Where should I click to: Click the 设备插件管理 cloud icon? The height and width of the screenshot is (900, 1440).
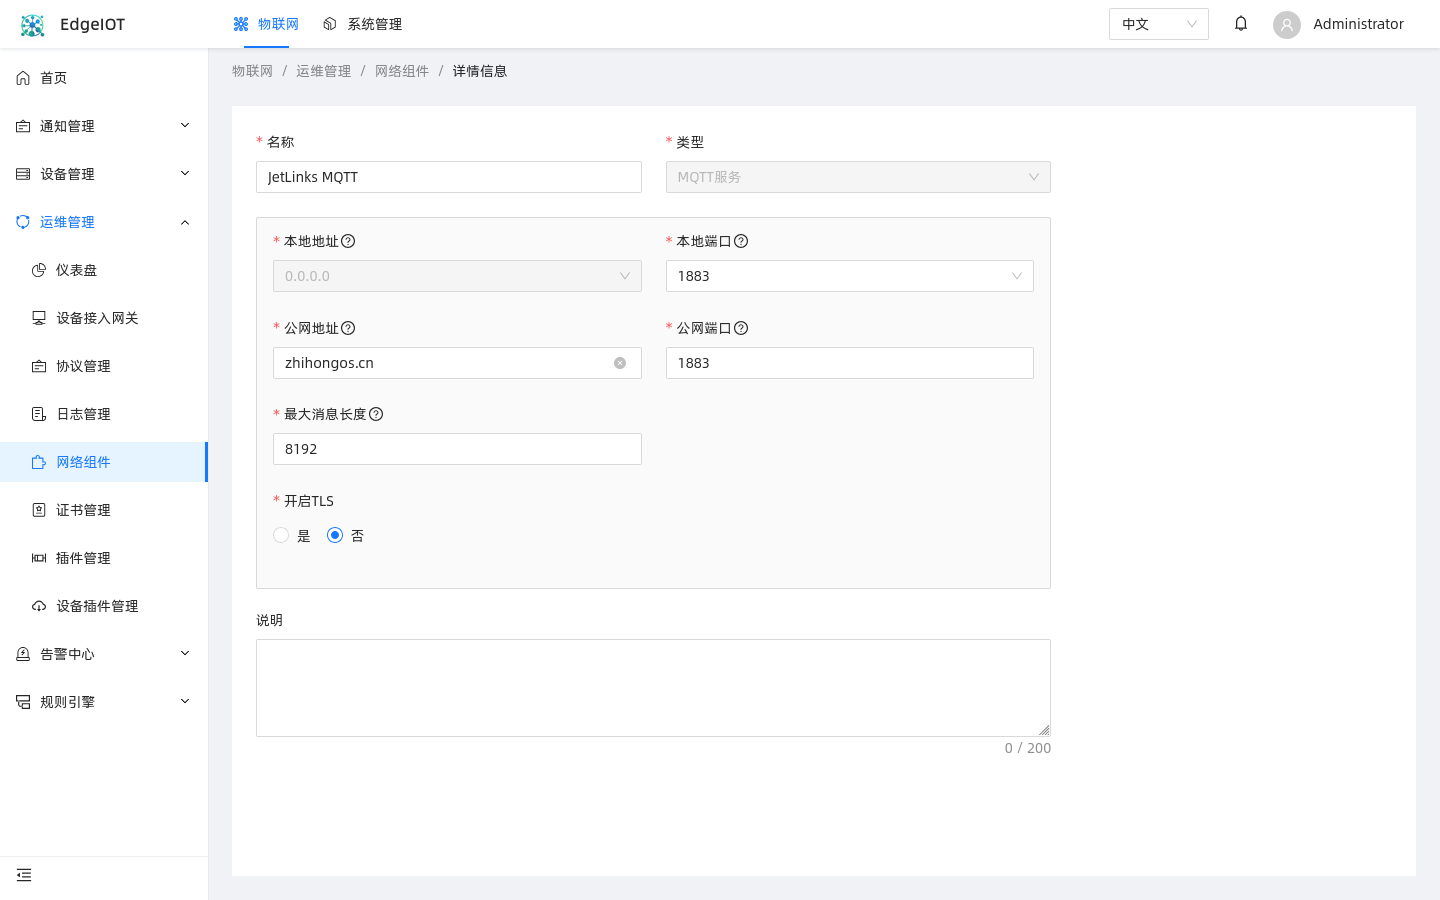(39, 606)
